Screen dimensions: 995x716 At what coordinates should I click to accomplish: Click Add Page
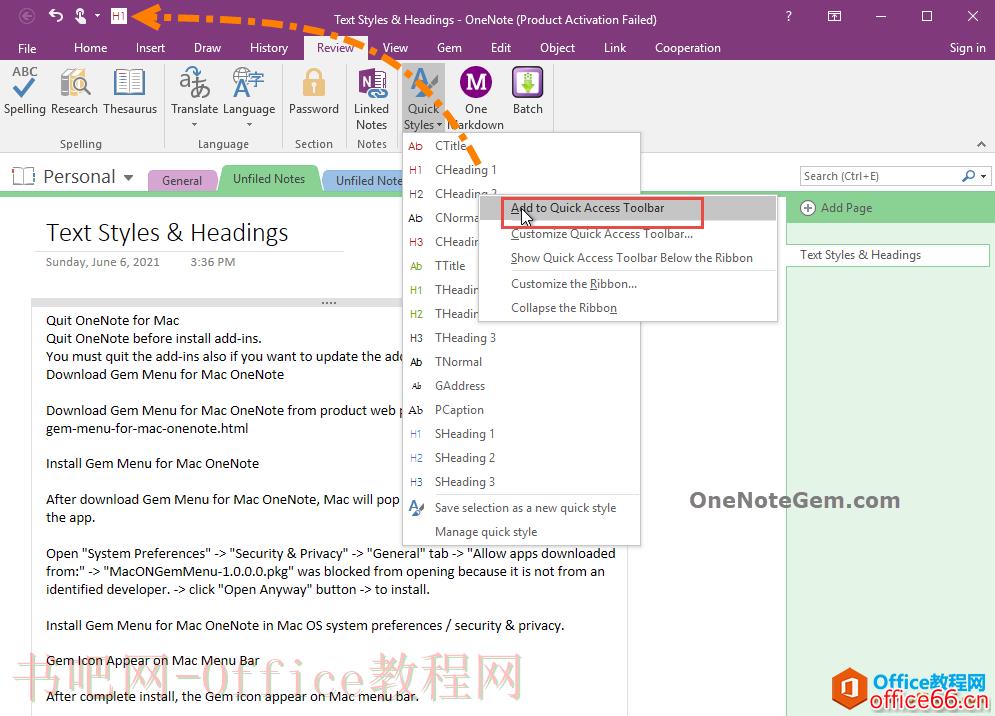click(836, 208)
